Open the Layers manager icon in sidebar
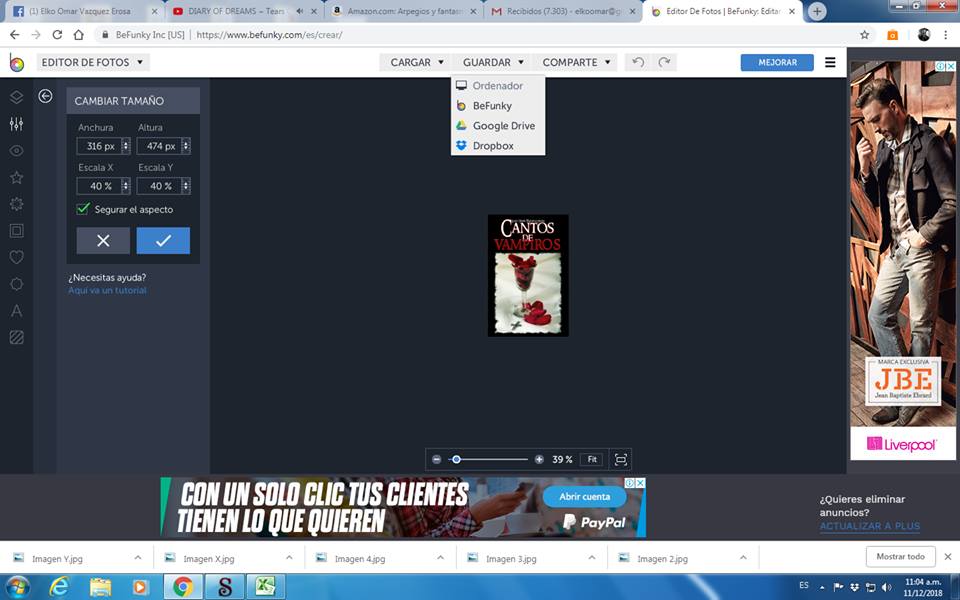Screen dimensions: 960x600 pos(16,97)
